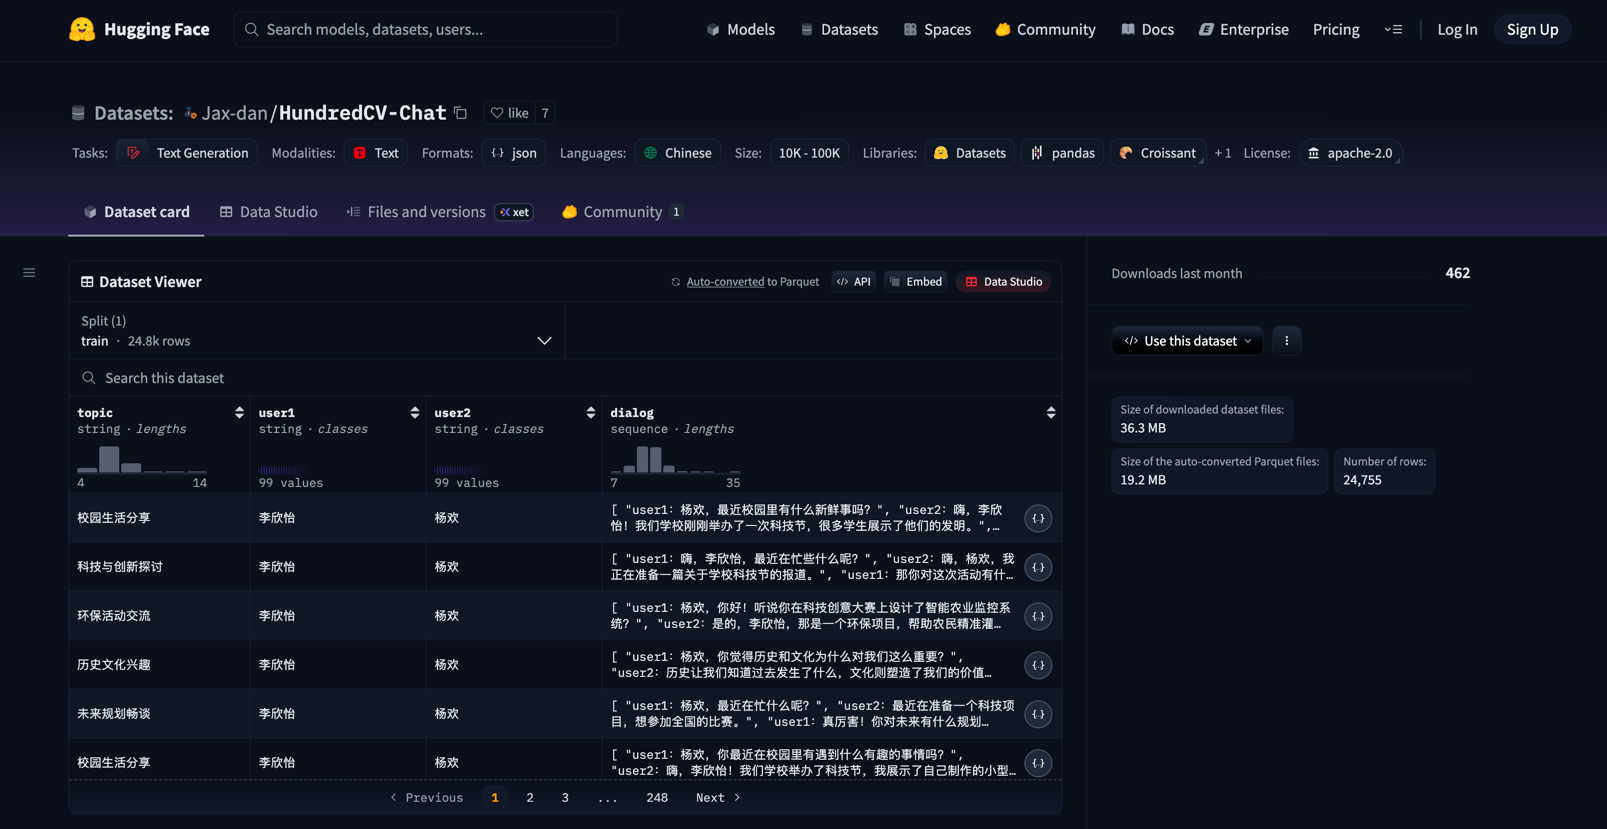
Task: Like the HundredCV-Chat dataset
Action: tap(509, 113)
